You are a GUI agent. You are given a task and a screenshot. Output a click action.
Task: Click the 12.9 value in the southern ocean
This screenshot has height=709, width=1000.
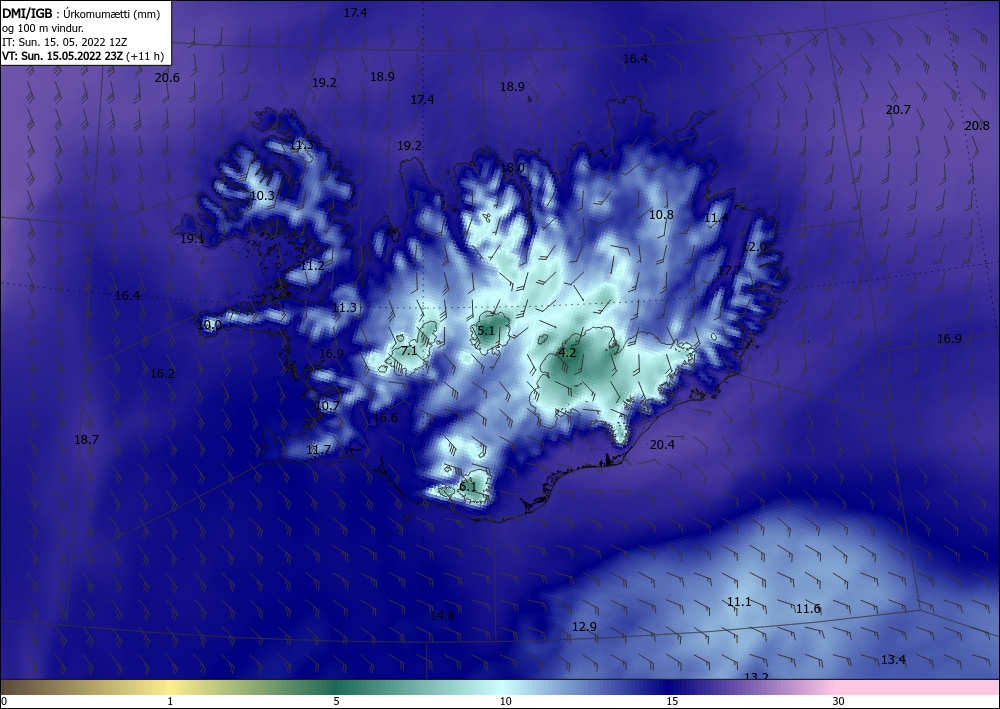pos(584,627)
